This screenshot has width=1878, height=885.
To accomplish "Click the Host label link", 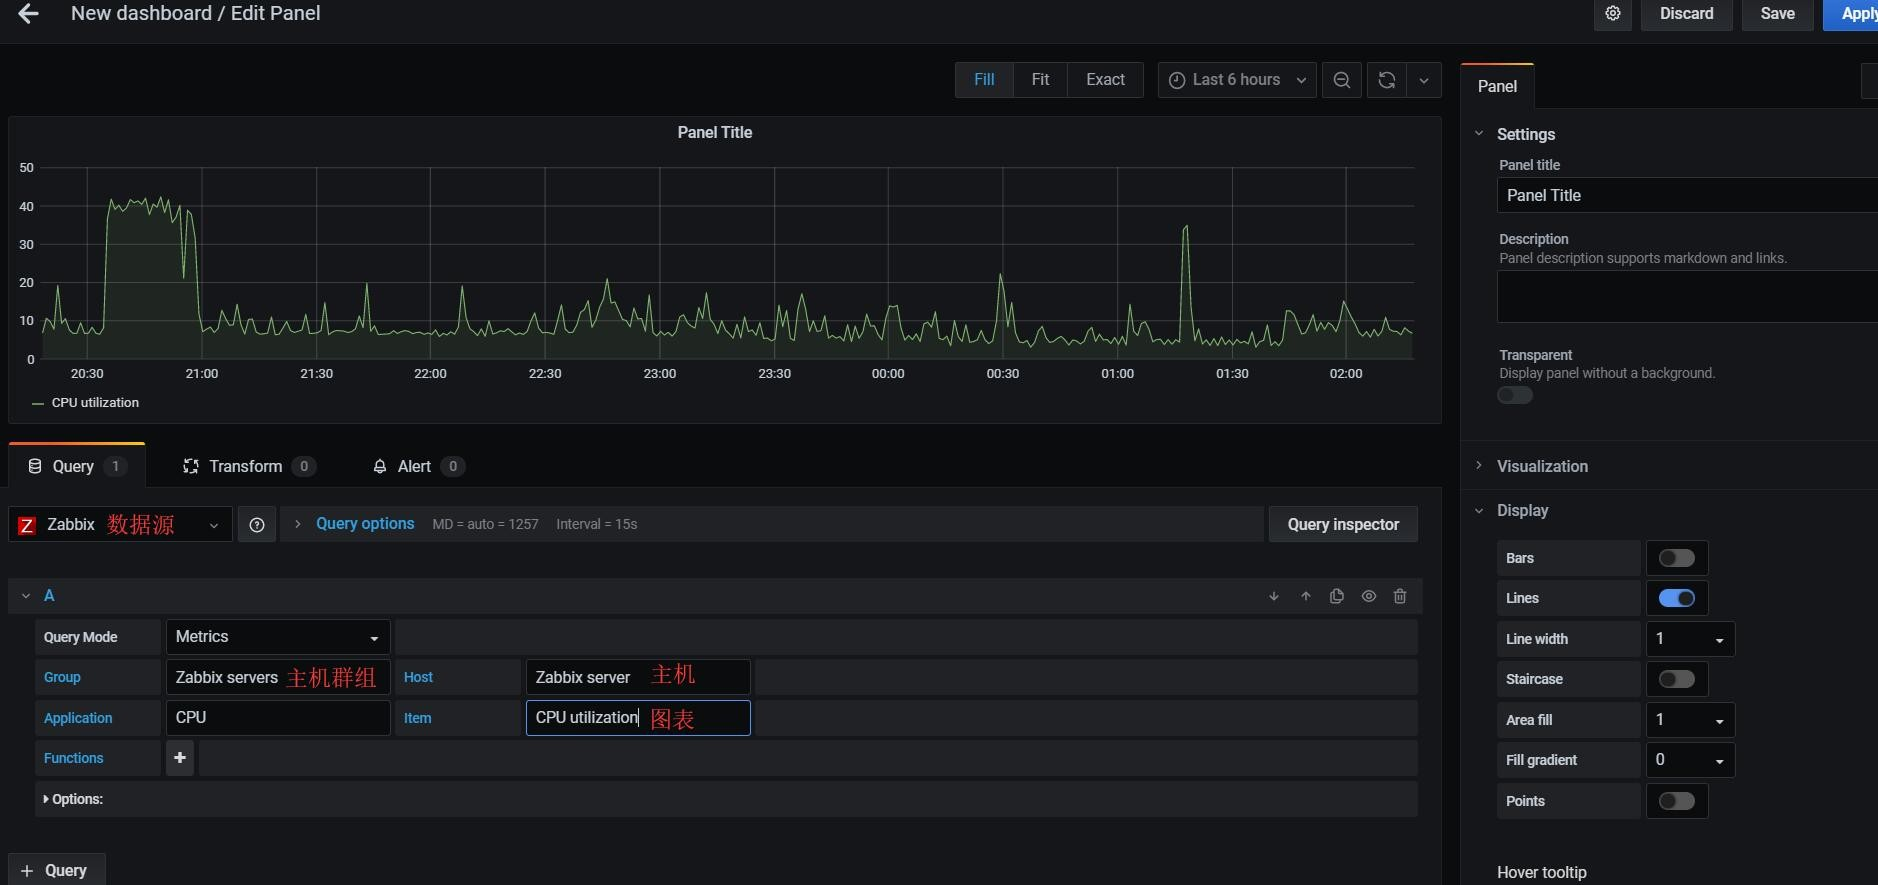I will [x=418, y=677].
